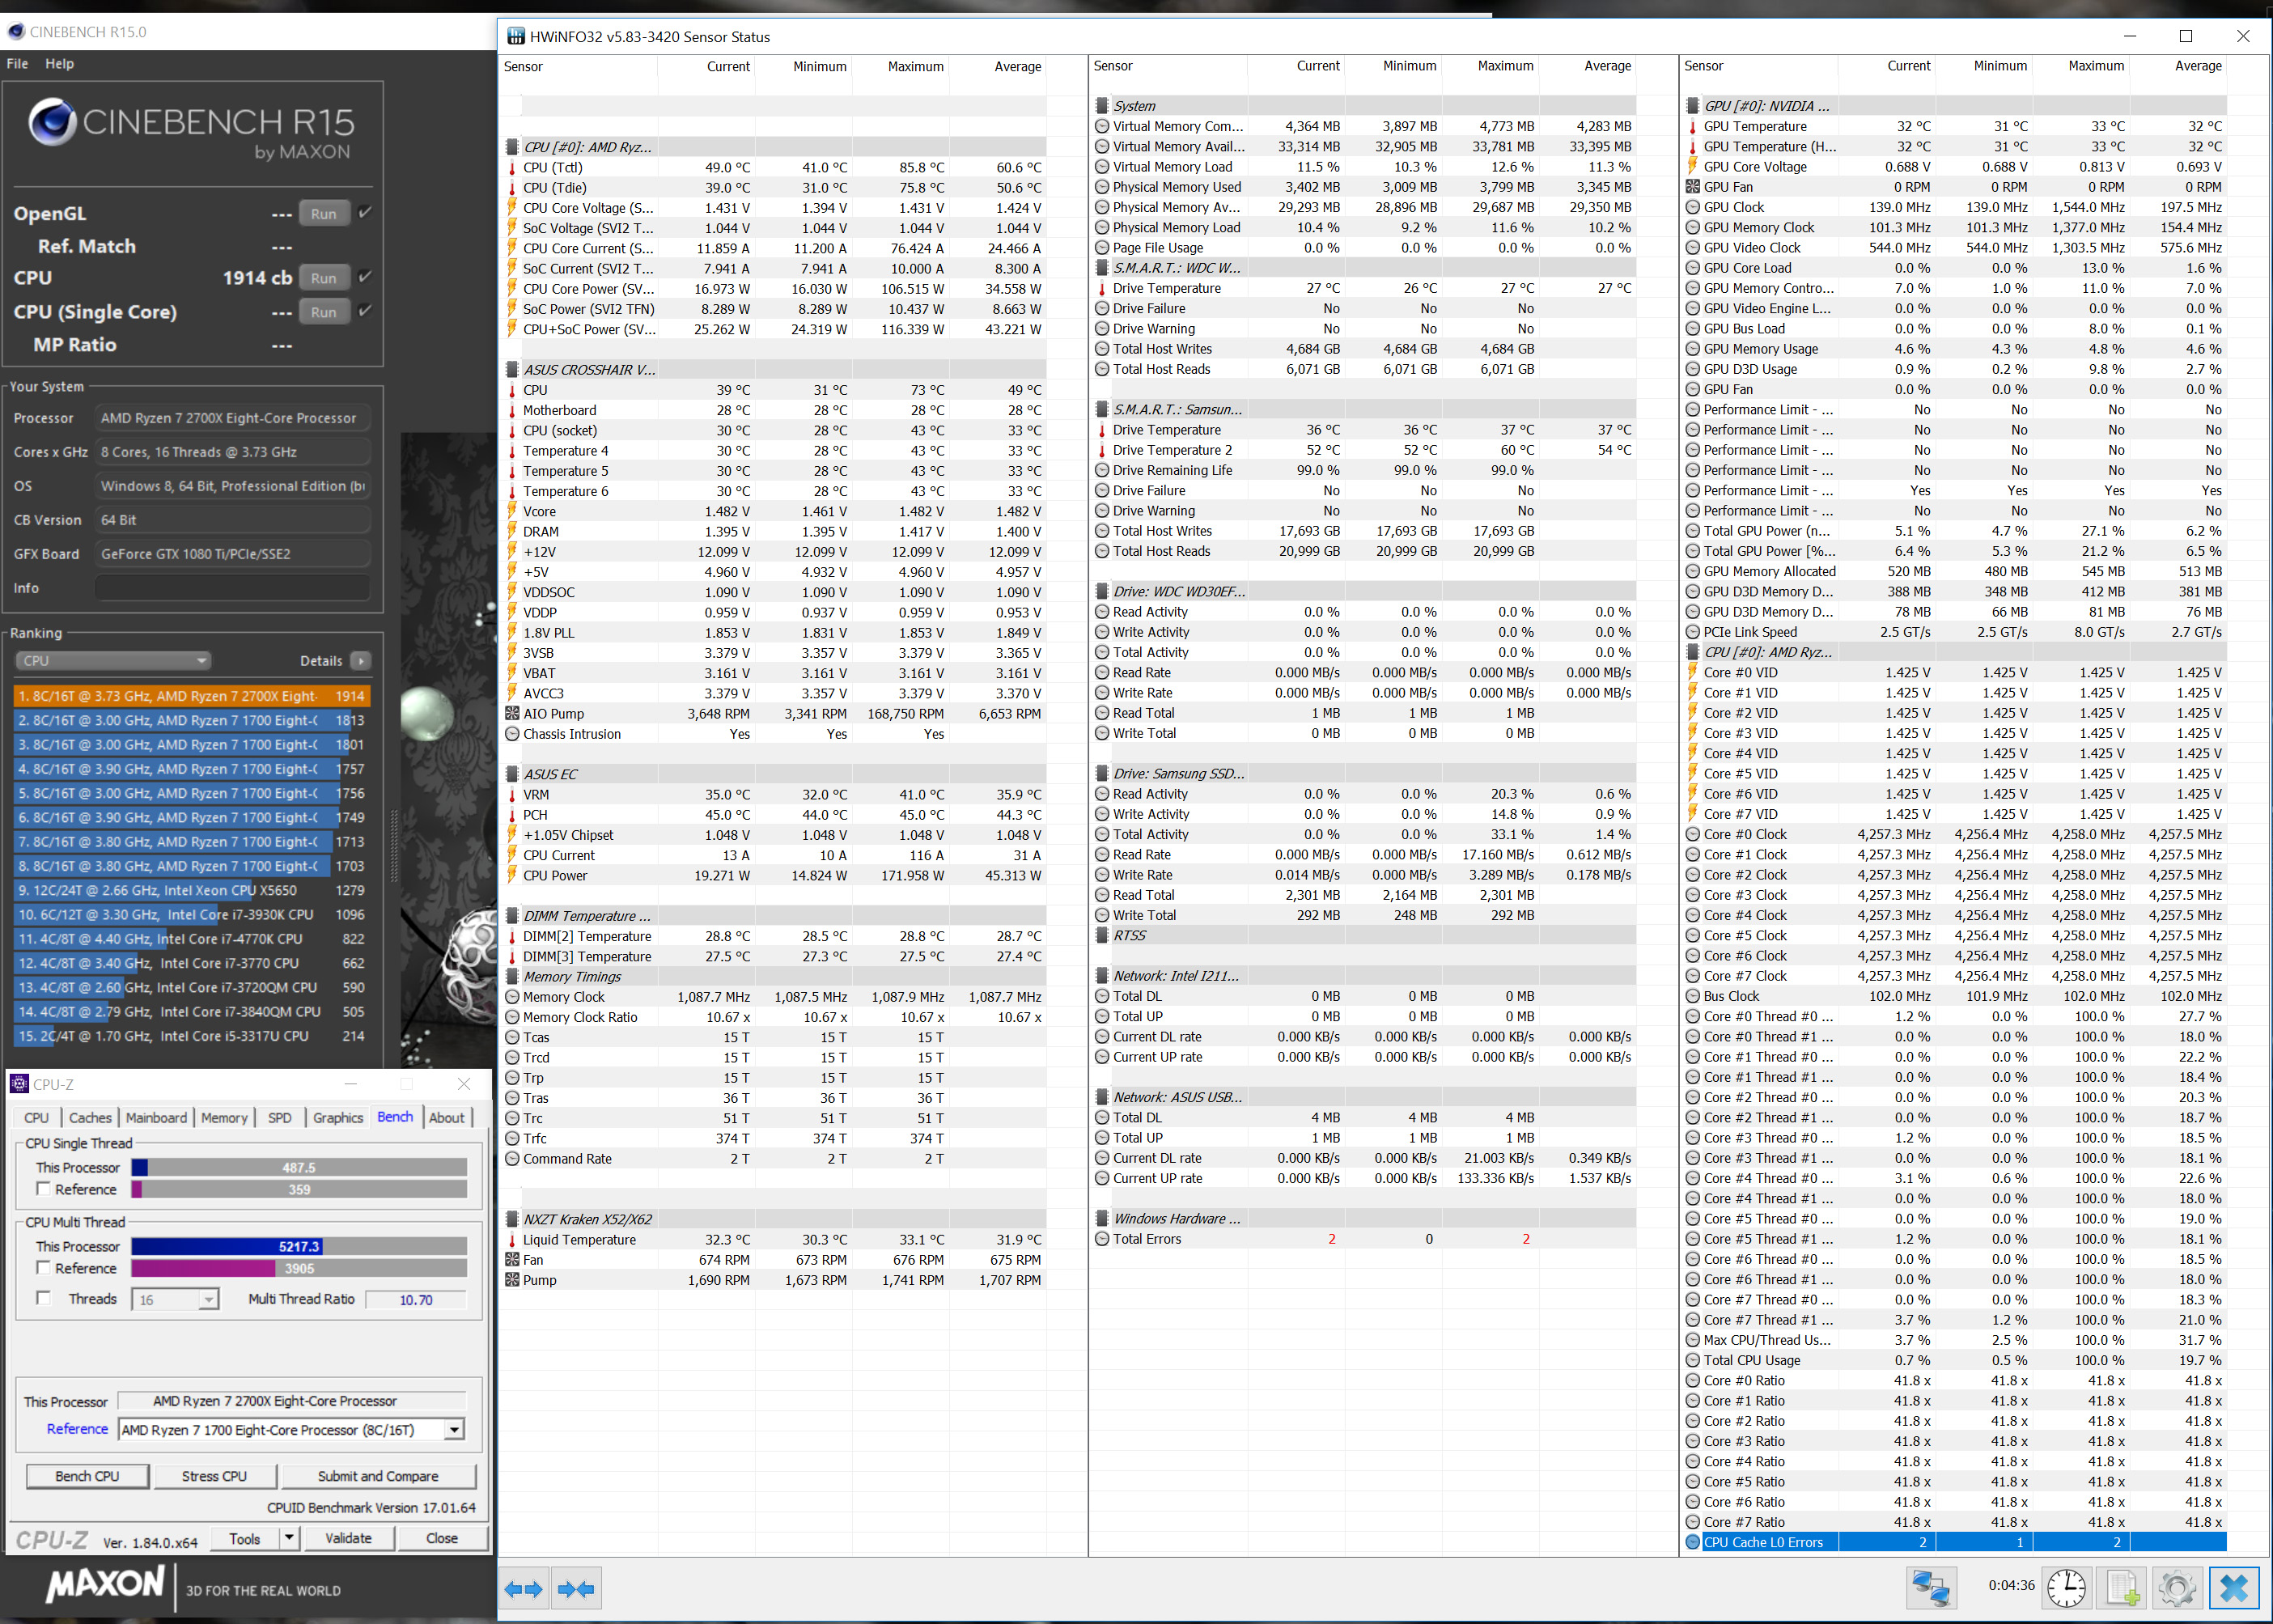Expand the Reference processor dropdown
This screenshot has height=1624, width=2273.
[x=455, y=1430]
